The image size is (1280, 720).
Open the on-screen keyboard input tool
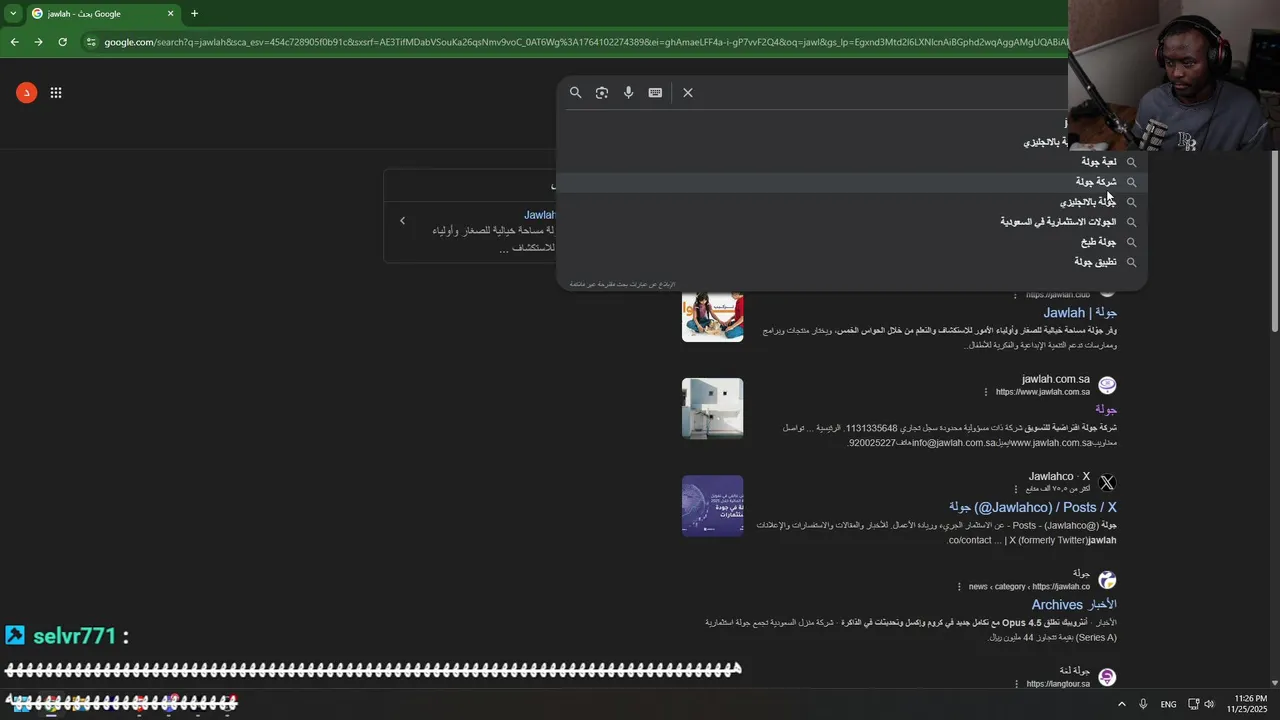(x=655, y=92)
